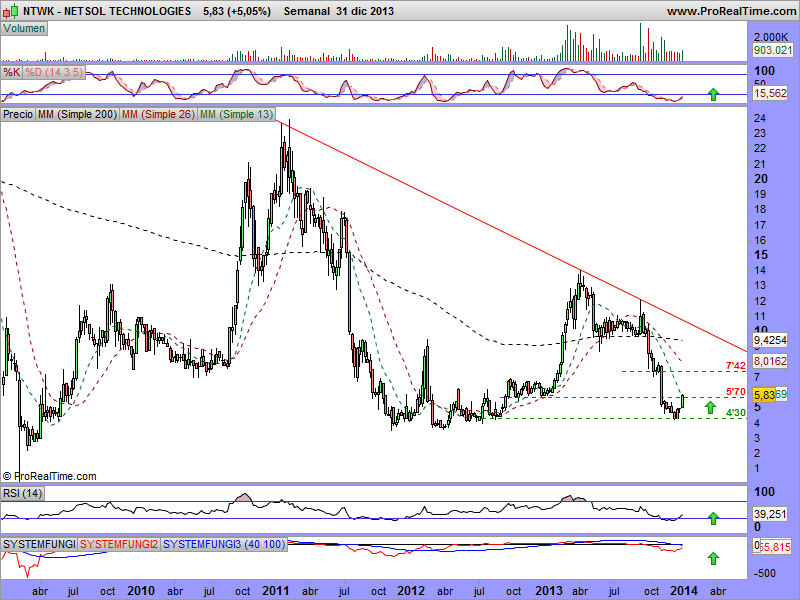The image size is (800, 600).
Task: Click the Semanal timeframe text
Action: (307, 11)
